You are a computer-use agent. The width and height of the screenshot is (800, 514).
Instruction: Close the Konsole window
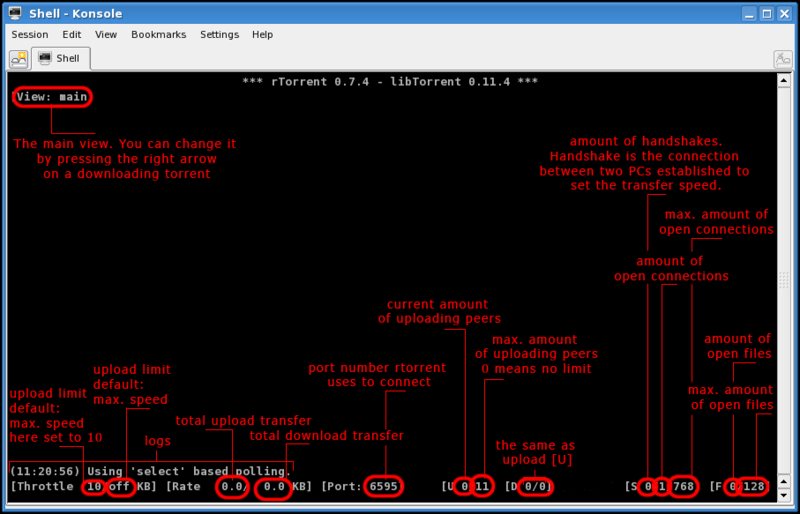[784, 14]
